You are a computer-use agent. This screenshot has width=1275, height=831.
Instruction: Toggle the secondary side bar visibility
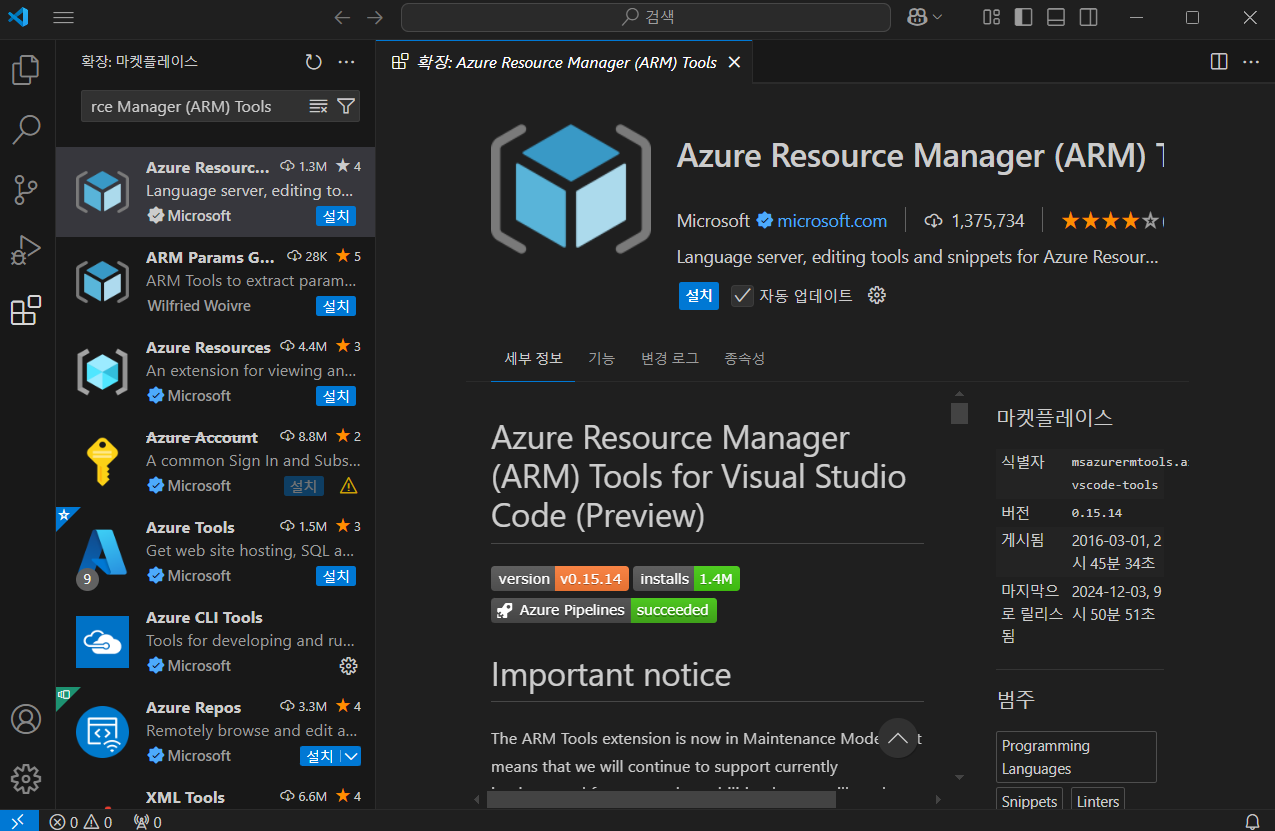[x=1088, y=17]
